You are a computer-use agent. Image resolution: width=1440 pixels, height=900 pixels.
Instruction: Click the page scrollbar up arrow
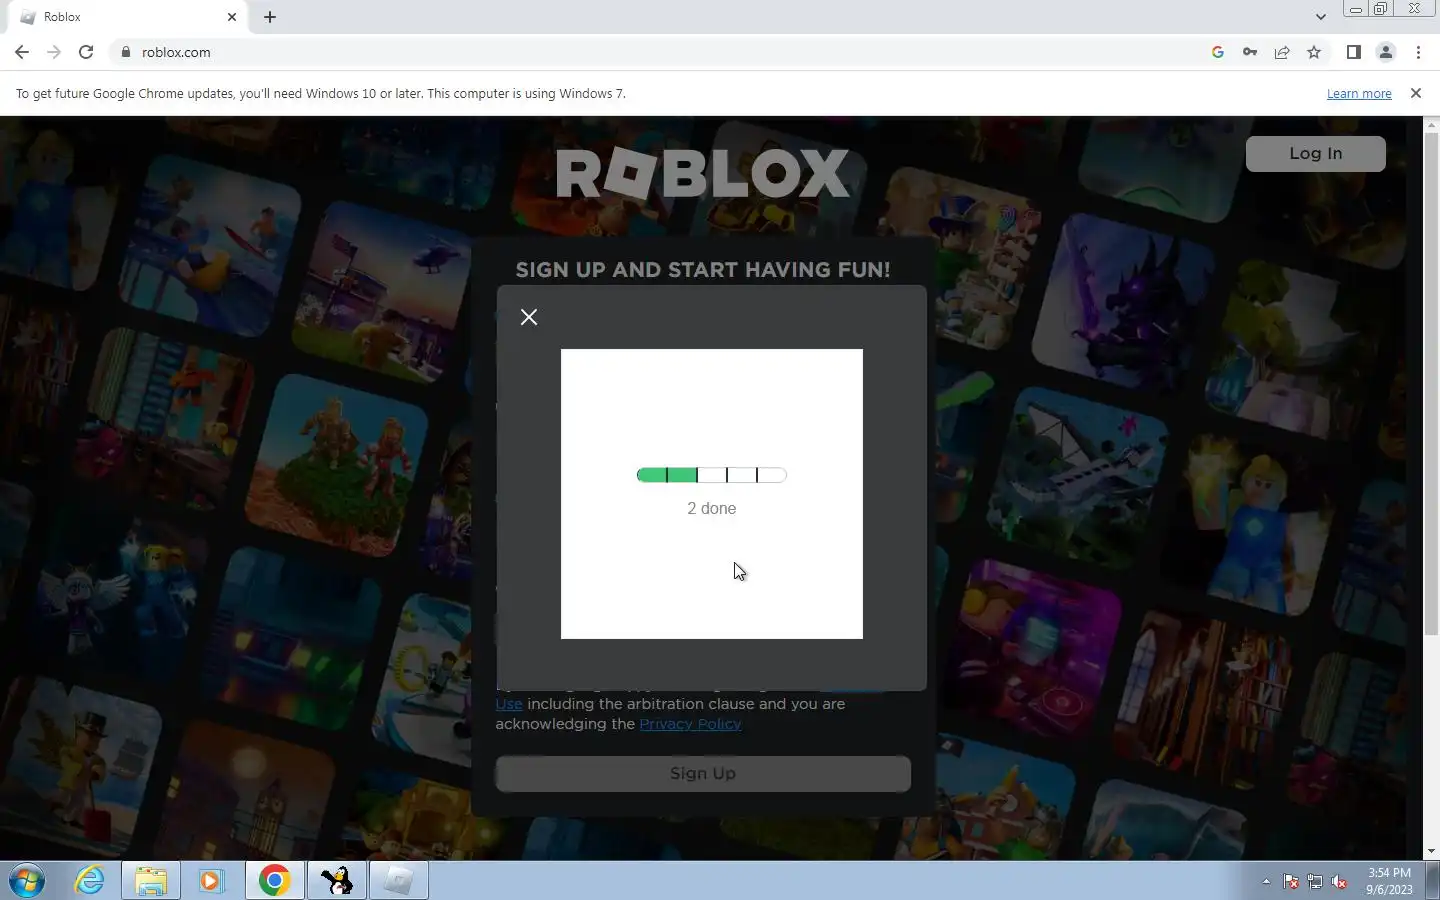tap(1431, 124)
